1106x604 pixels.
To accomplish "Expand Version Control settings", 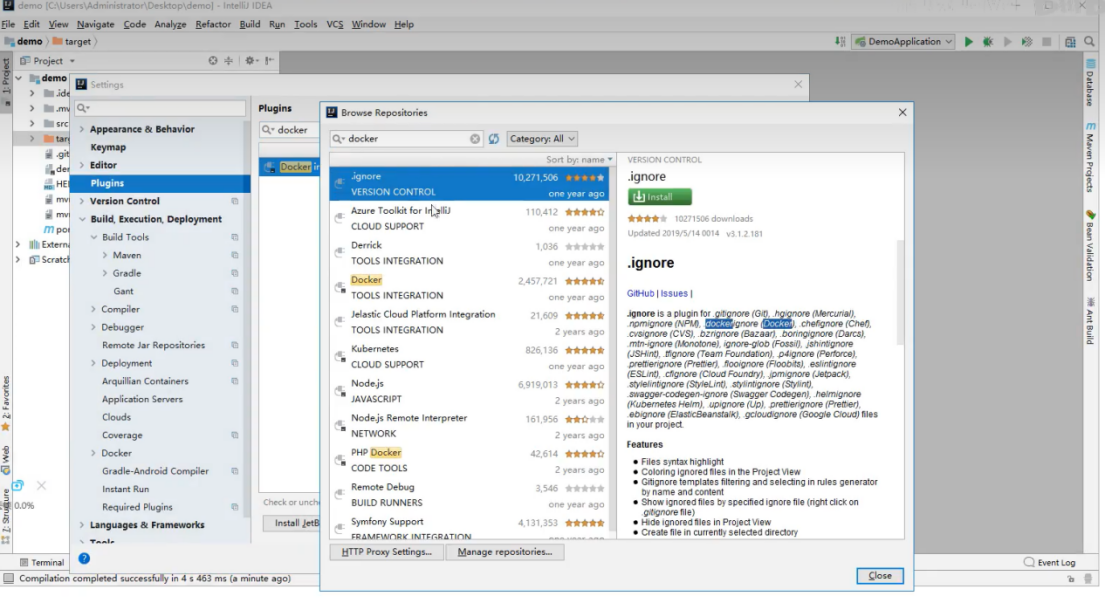I will pos(82,201).
